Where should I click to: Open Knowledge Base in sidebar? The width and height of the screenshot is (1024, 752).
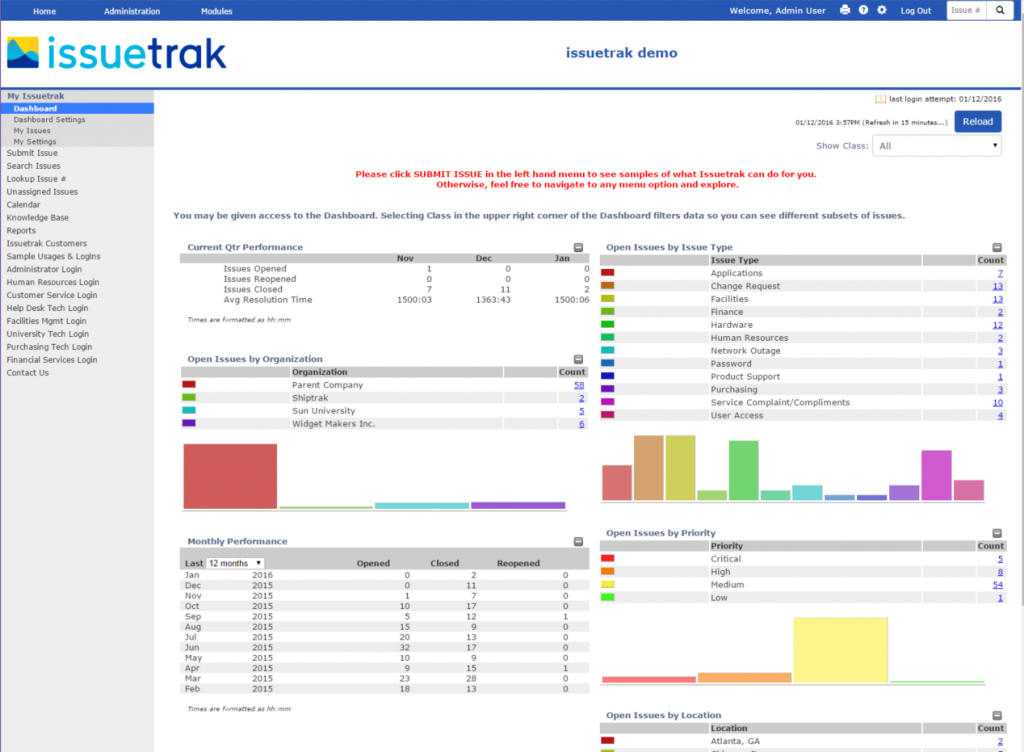37,218
